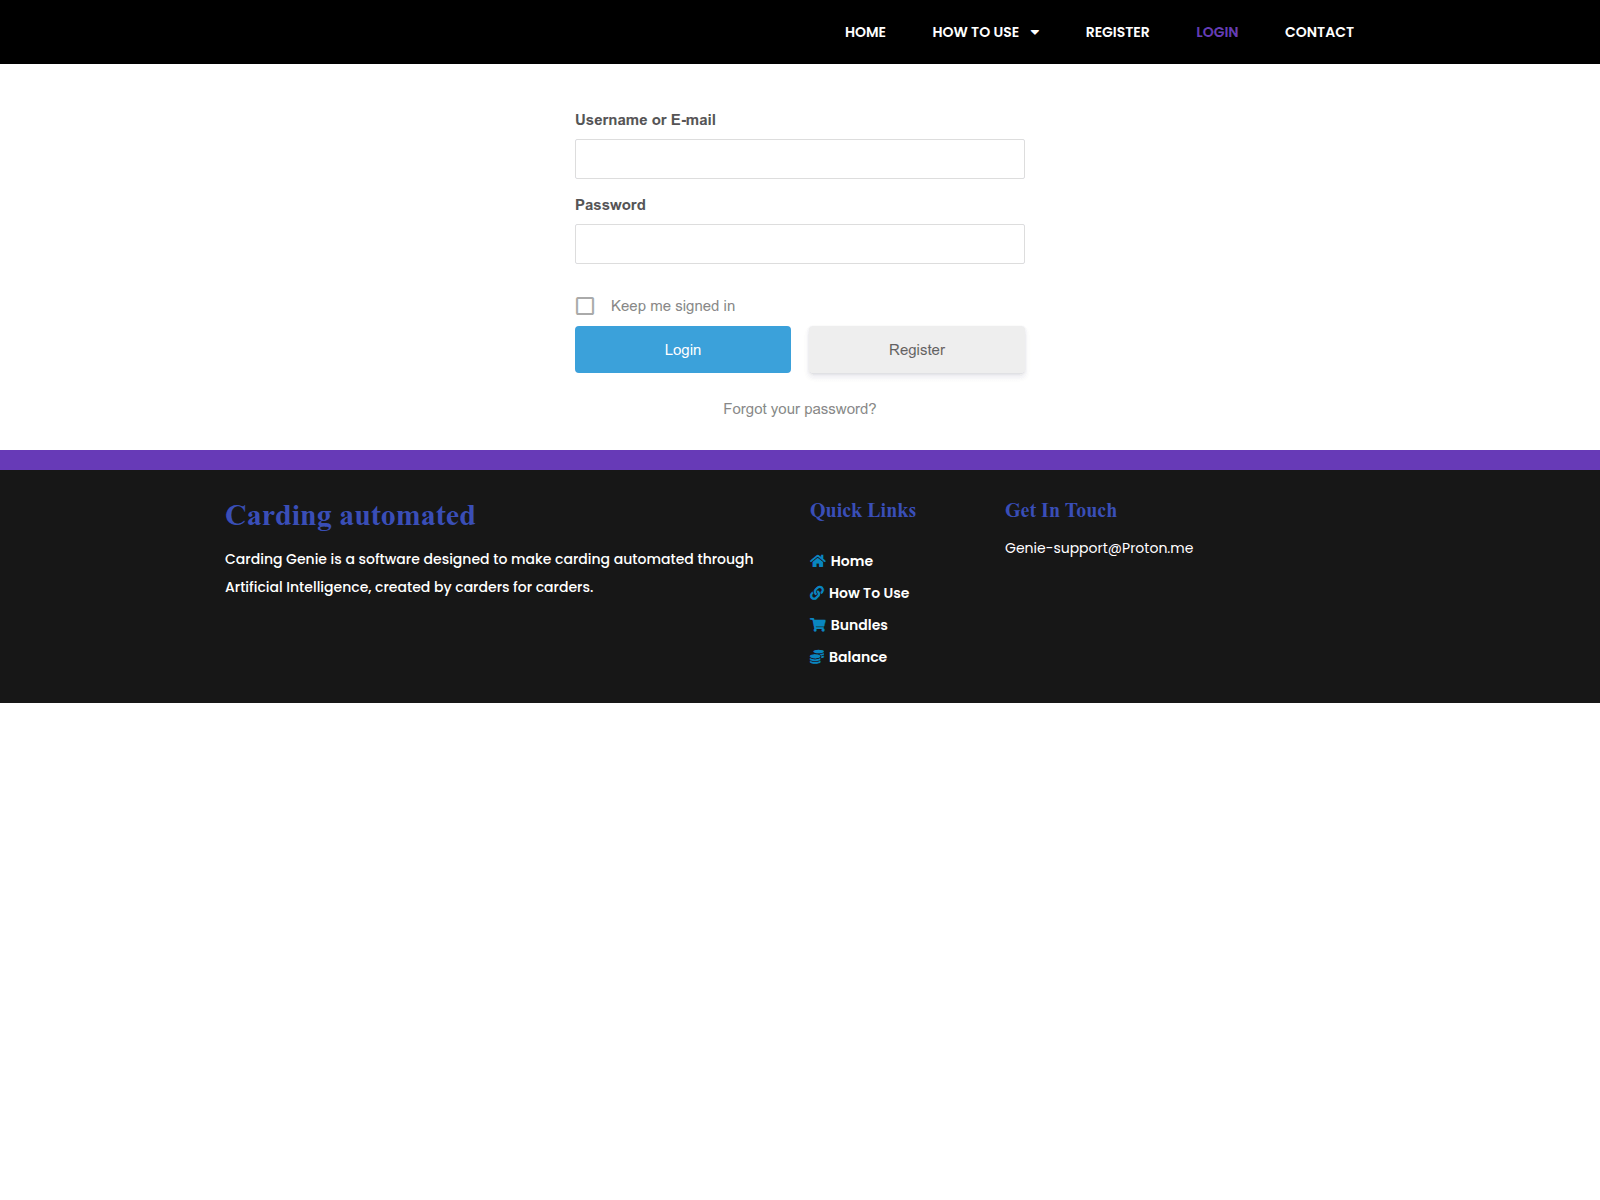
Task: Click the coins icon beside Balance
Action: (817, 657)
